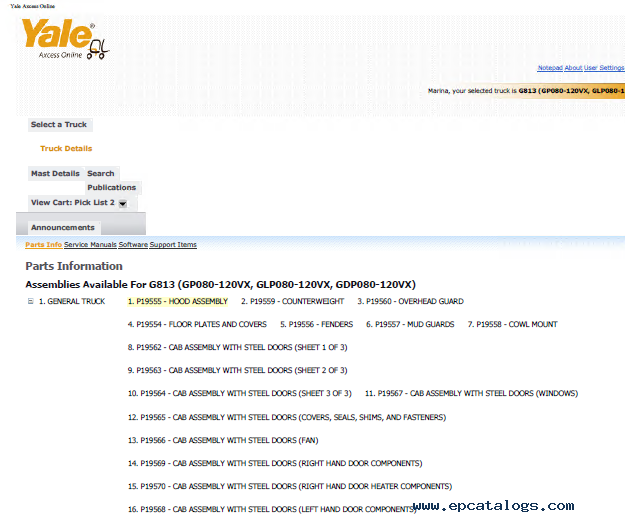Image resolution: width=625 pixels, height=522 pixels.
Task: Click Assemblies Available For G813 heading
Action: [220, 285]
